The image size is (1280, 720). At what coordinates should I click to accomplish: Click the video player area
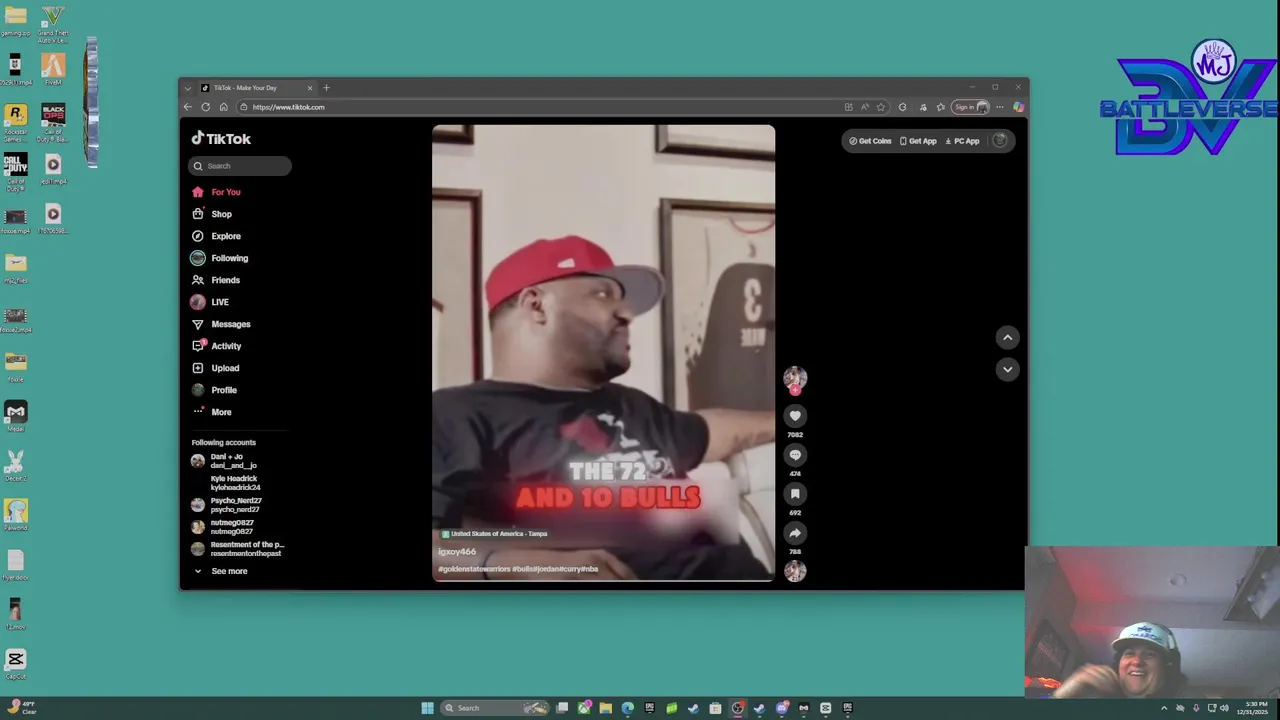tap(603, 352)
